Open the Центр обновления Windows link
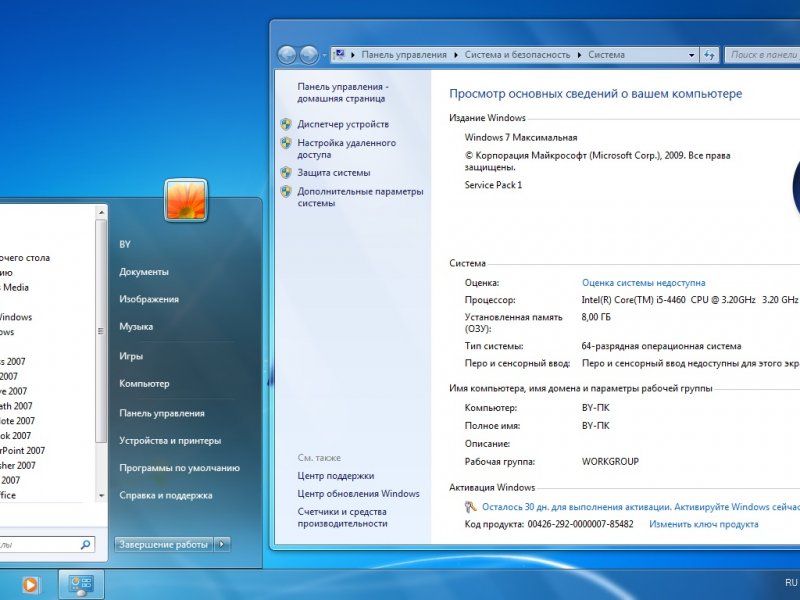This screenshot has width=800, height=600. click(x=359, y=493)
